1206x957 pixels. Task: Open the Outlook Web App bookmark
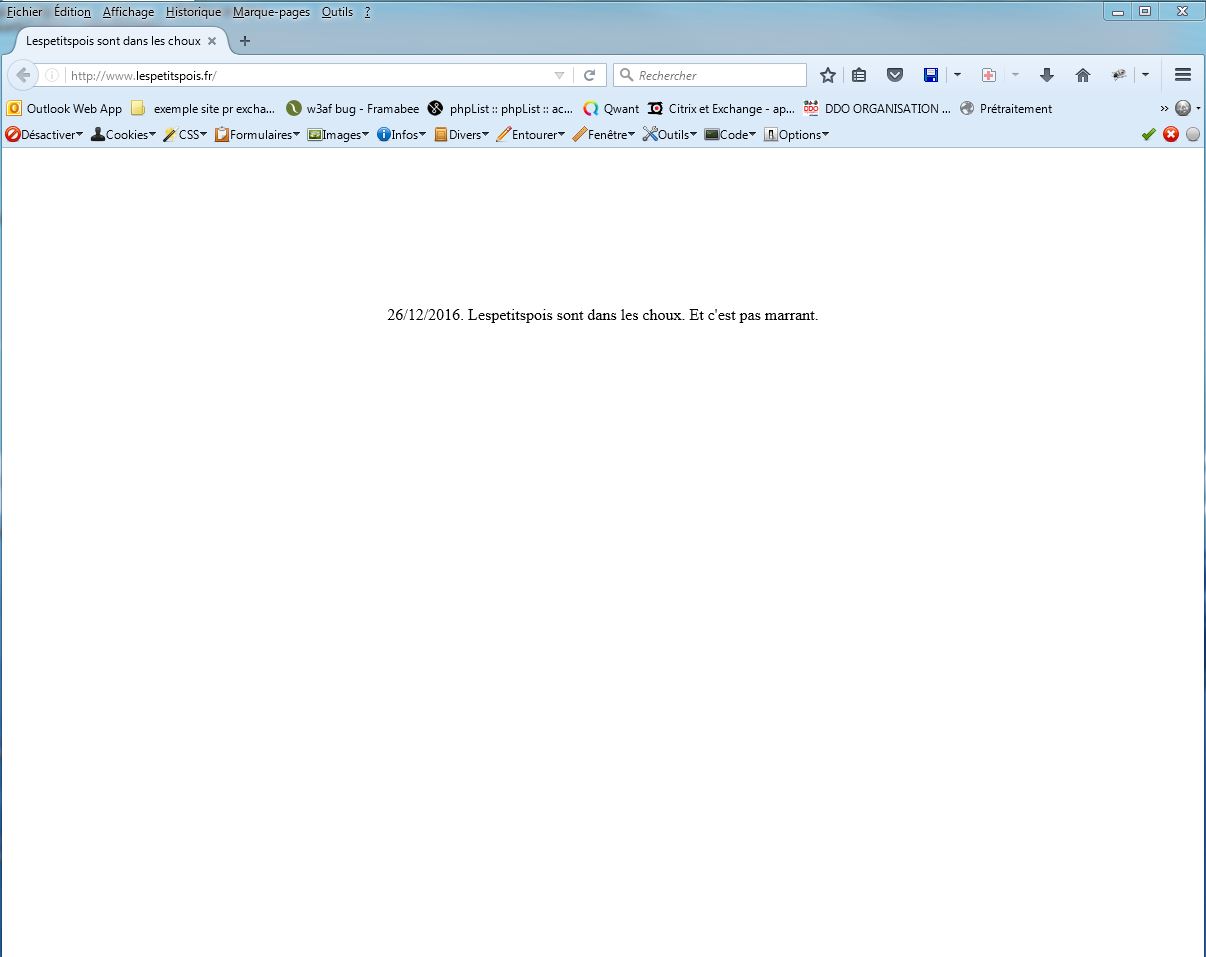pyautogui.click(x=65, y=109)
